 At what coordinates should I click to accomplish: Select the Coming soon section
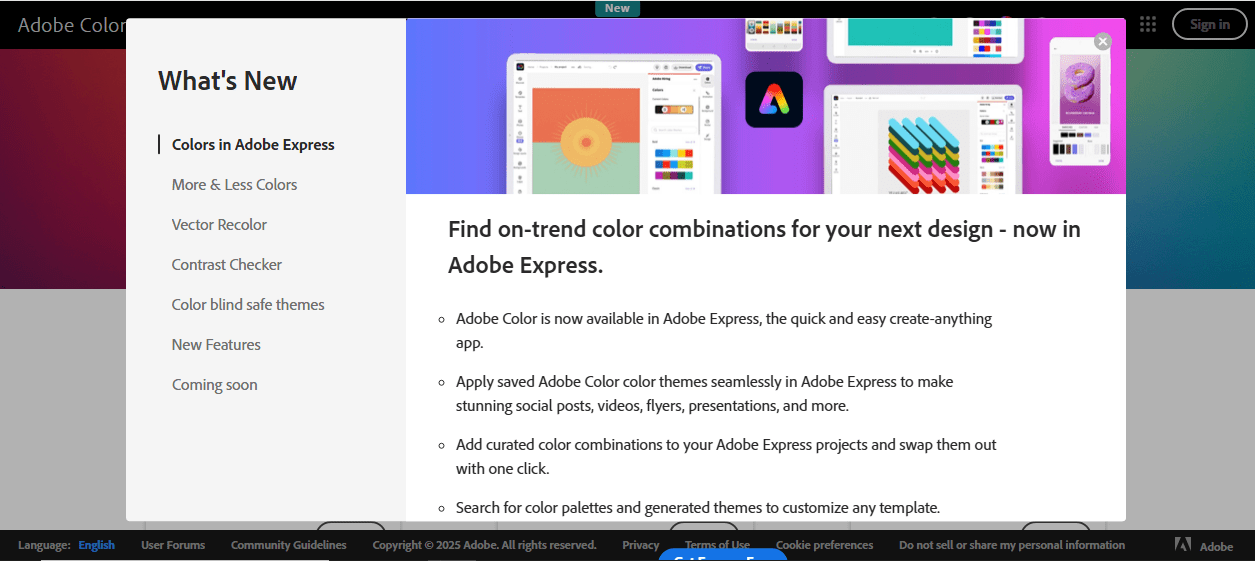point(214,384)
